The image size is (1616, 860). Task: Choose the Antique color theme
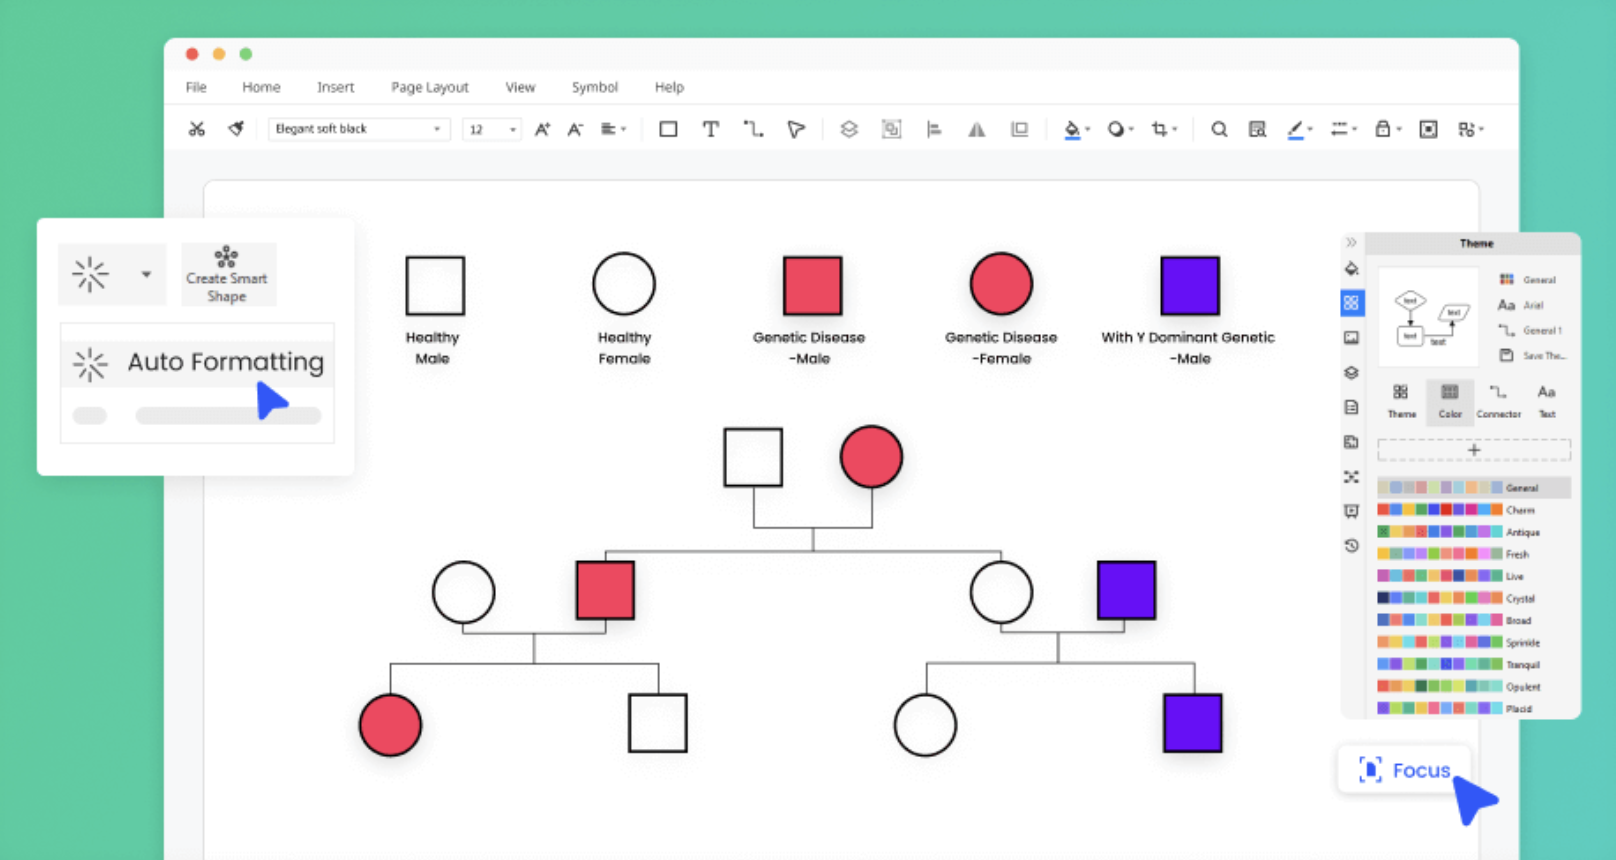[1459, 532]
